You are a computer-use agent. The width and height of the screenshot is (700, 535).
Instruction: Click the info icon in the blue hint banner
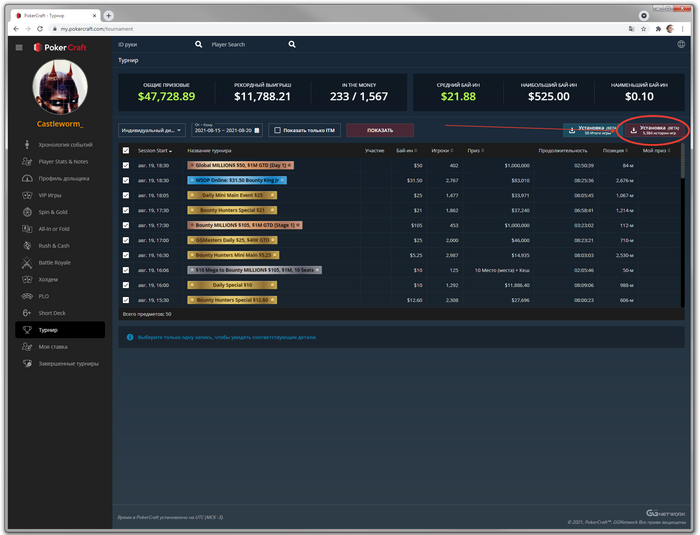point(130,337)
